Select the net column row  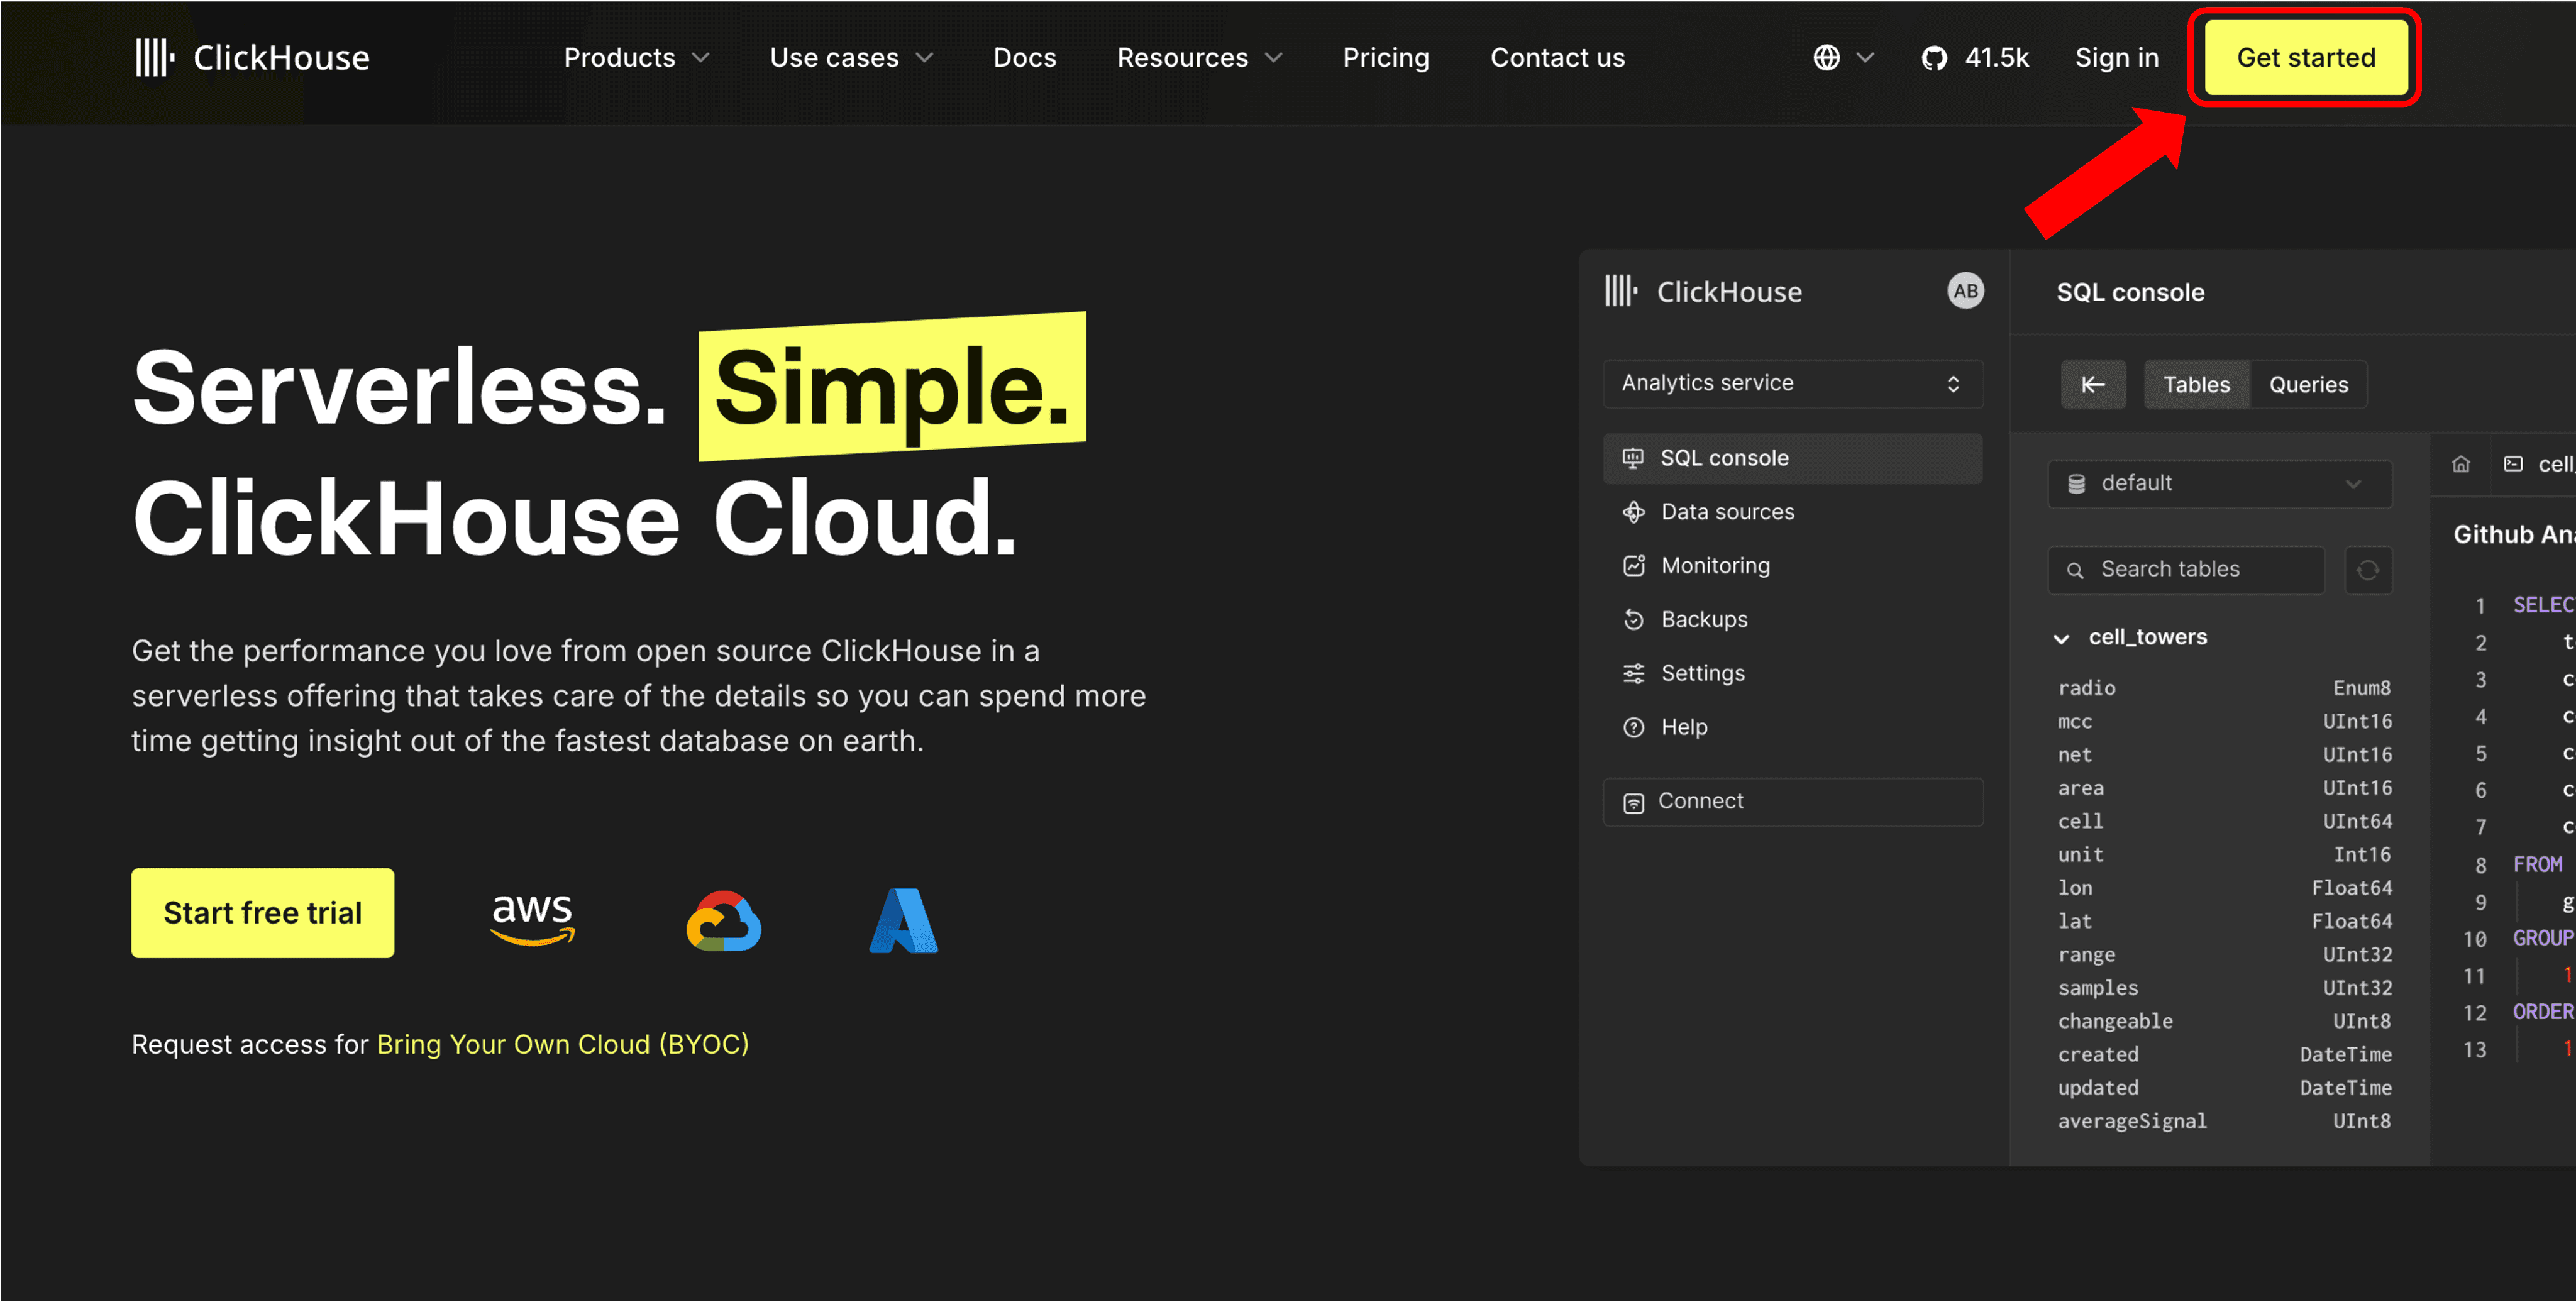2224,755
